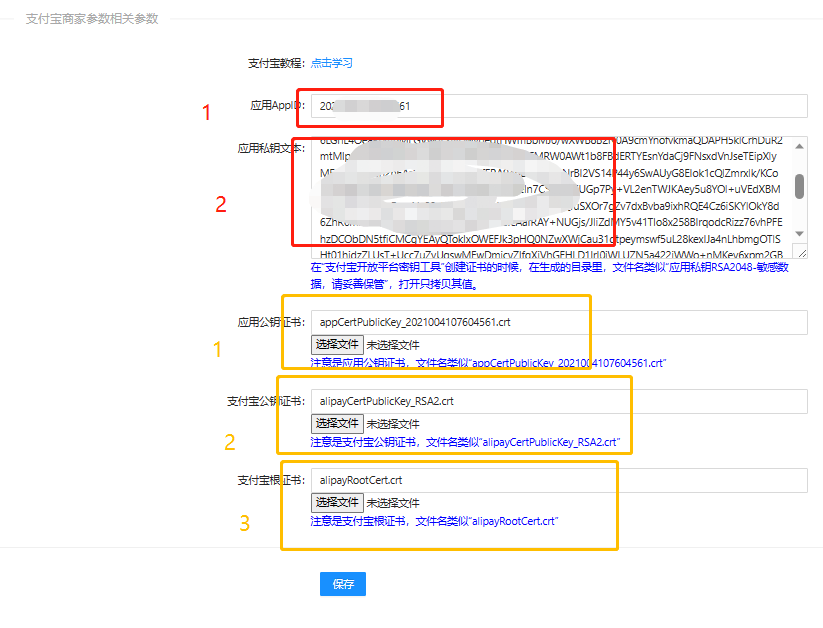Click the 支付宝商家参数相关参数 section title
The width and height of the screenshot is (823, 628).
92,19
